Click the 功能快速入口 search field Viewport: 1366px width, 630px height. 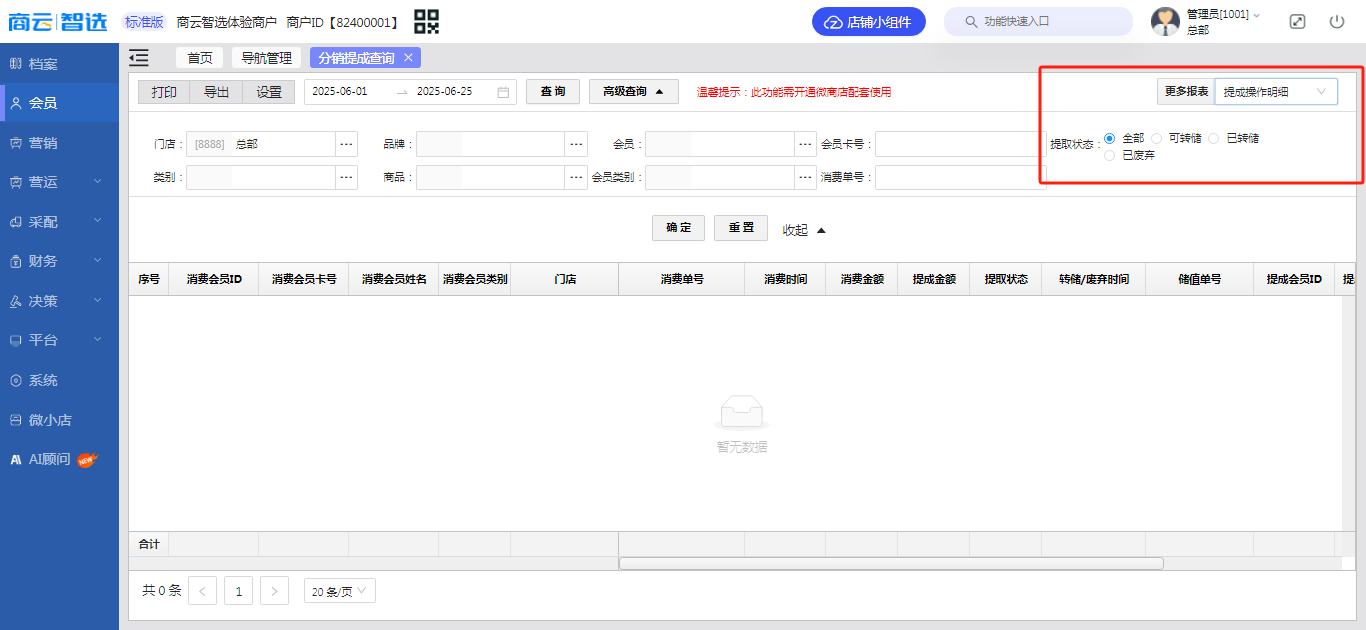click(x=1038, y=21)
